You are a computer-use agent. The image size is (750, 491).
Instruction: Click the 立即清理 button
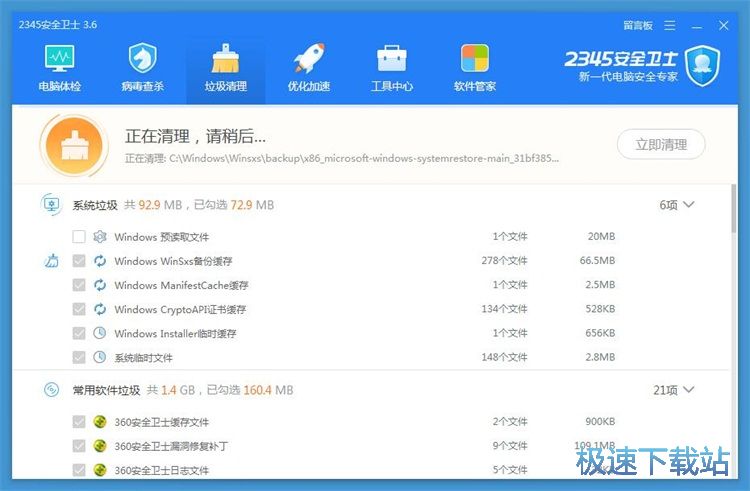pos(661,144)
